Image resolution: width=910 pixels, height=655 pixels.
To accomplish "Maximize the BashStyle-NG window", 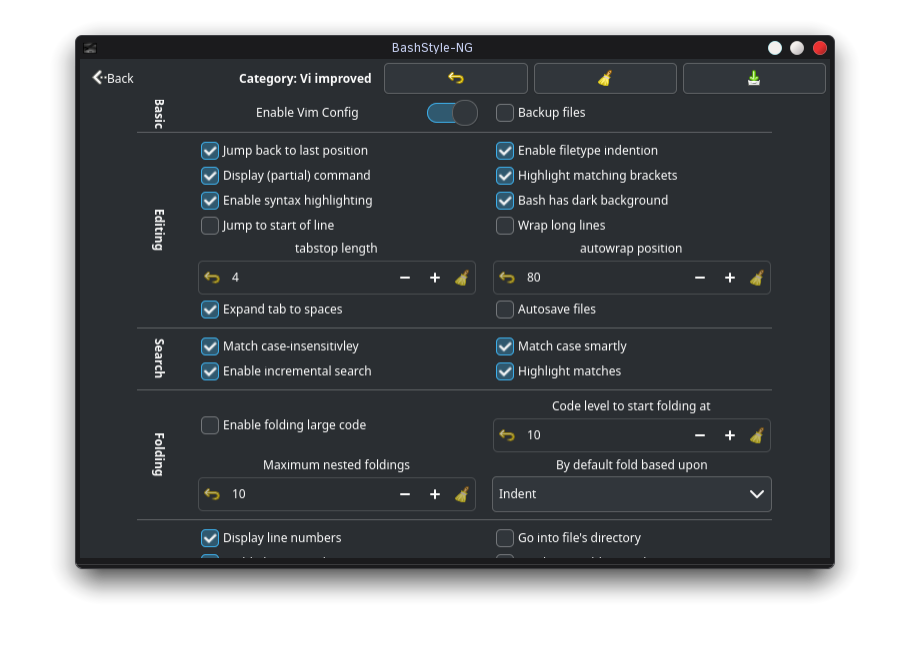I will click(x=797, y=48).
